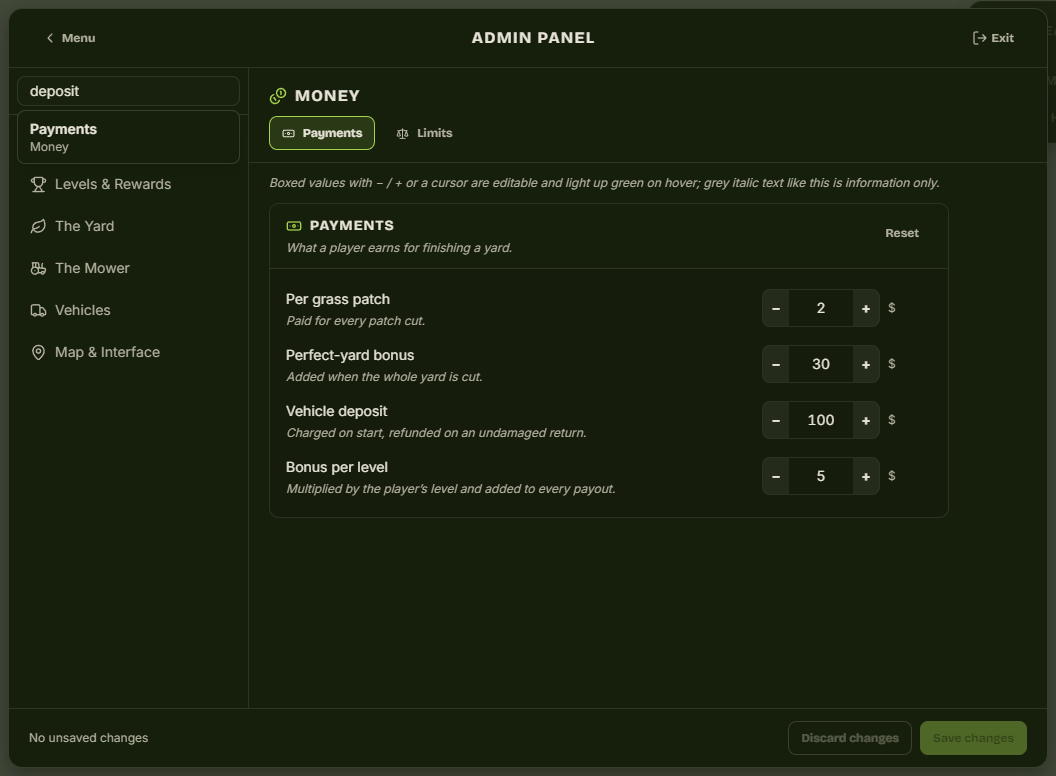This screenshot has height=776, width=1056.
Task: Click the Exit door icon
Action: click(x=979, y=38)
